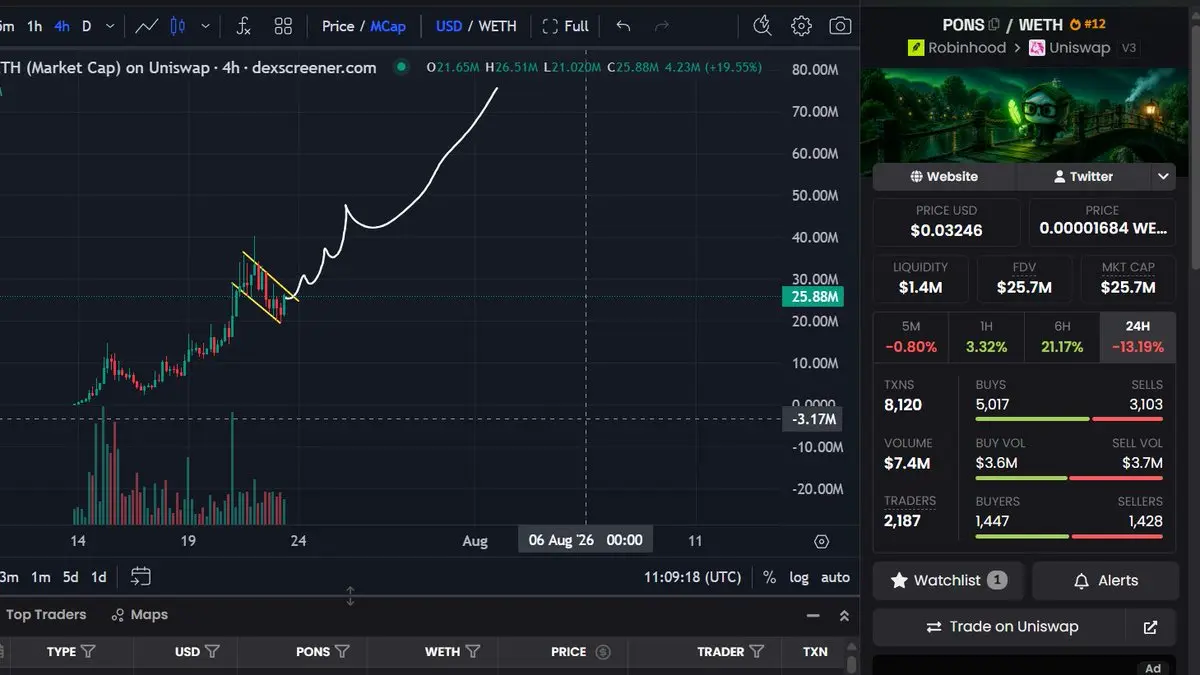
Task: Expand the timeframe dropdown next to D
Action: (x=109, y=26)
